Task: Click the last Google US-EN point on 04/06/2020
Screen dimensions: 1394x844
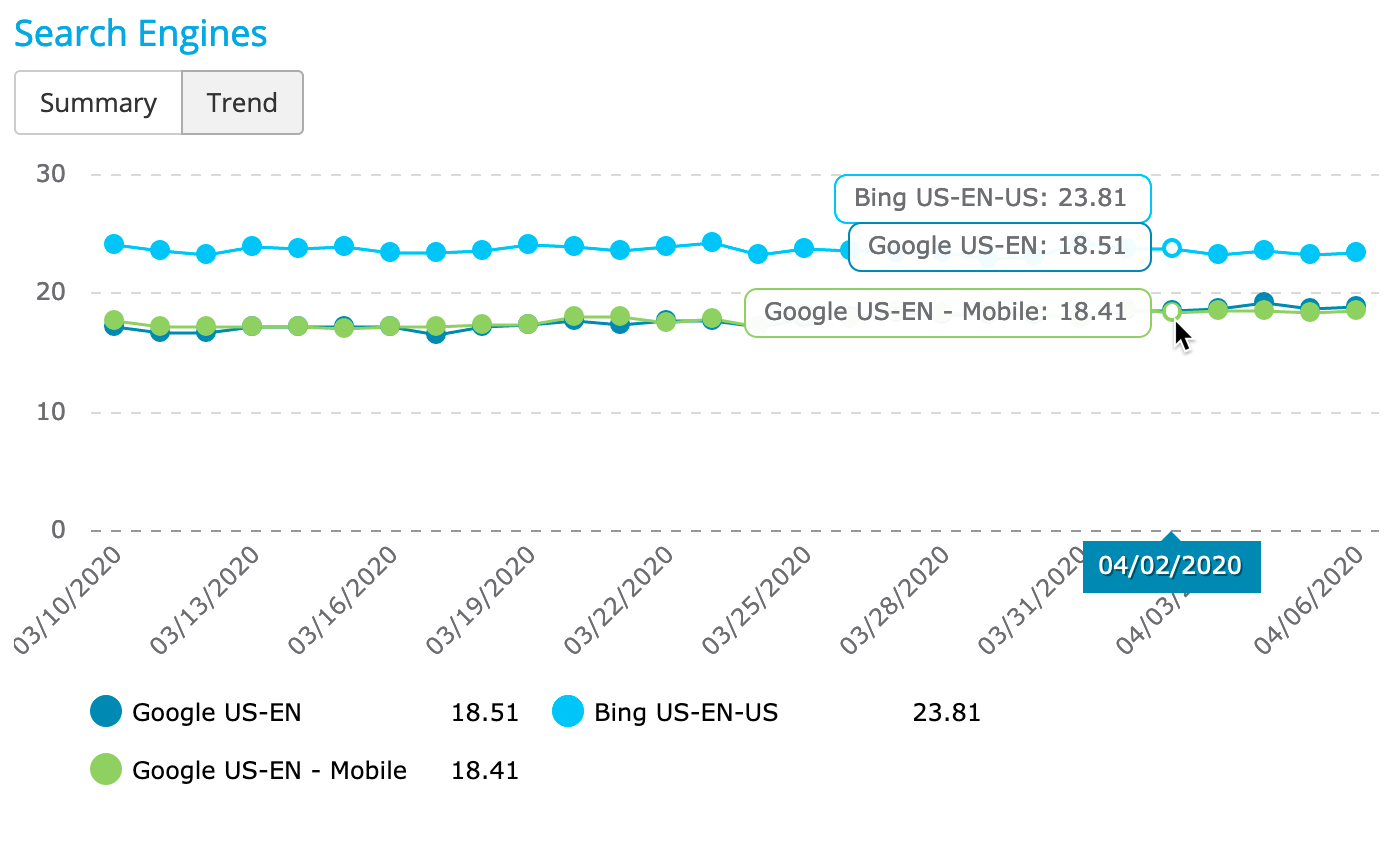Action: click(x=1357, y=303)
